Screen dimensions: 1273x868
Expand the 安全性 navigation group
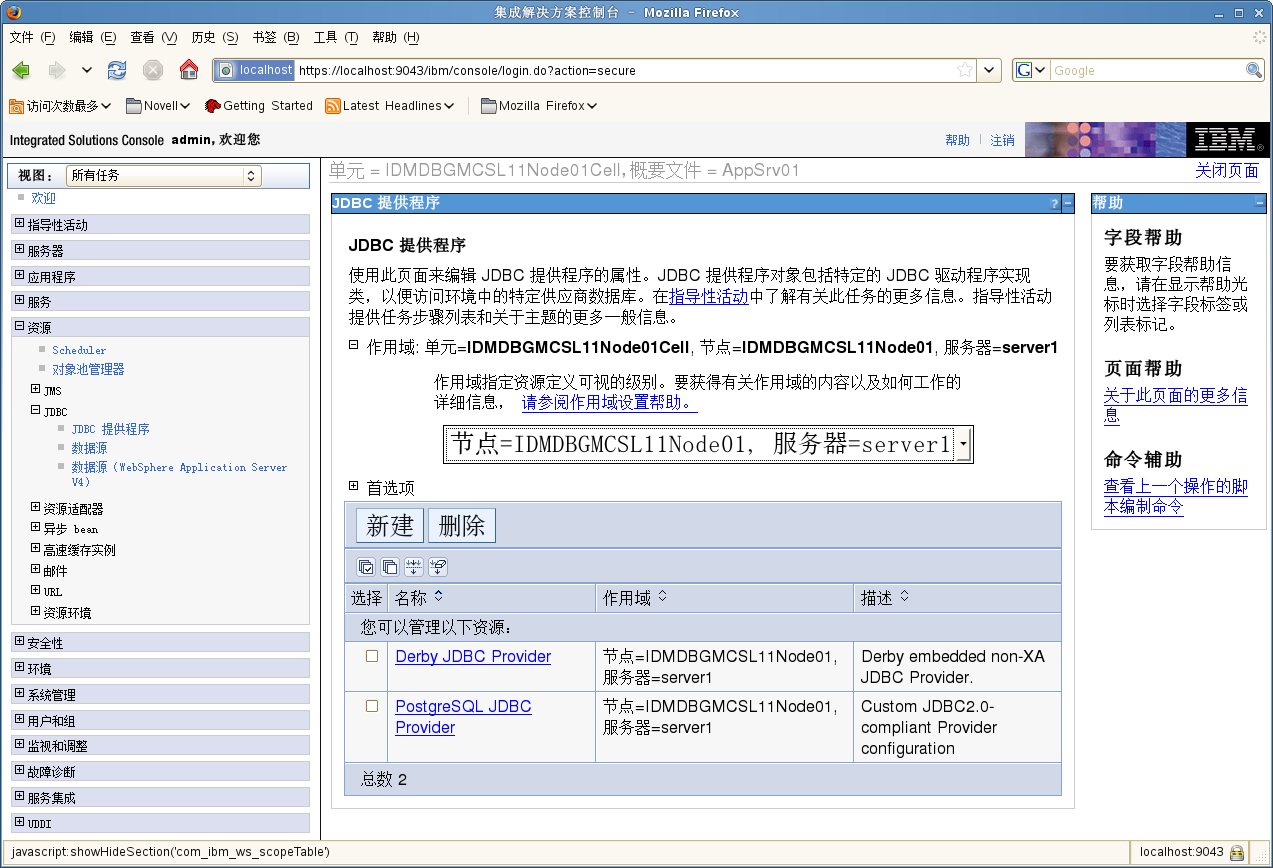point(19,642)
